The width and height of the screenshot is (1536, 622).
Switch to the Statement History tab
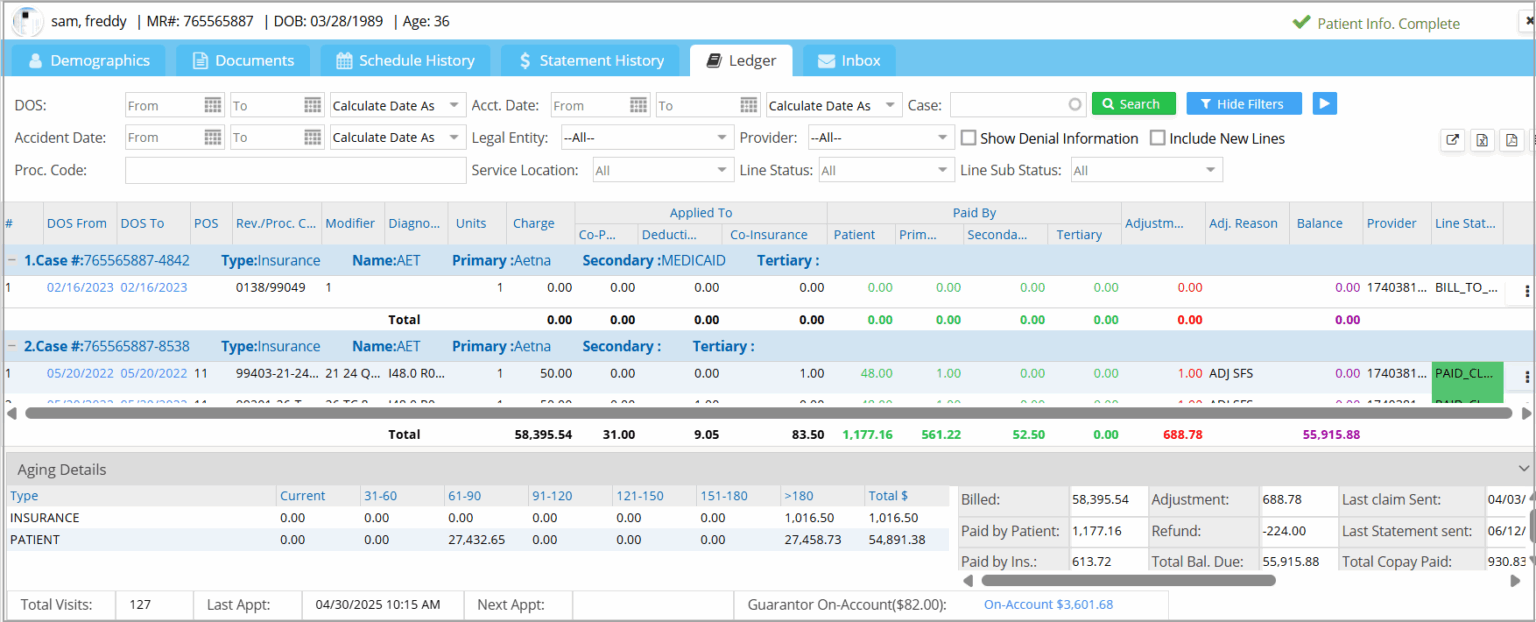590,60
